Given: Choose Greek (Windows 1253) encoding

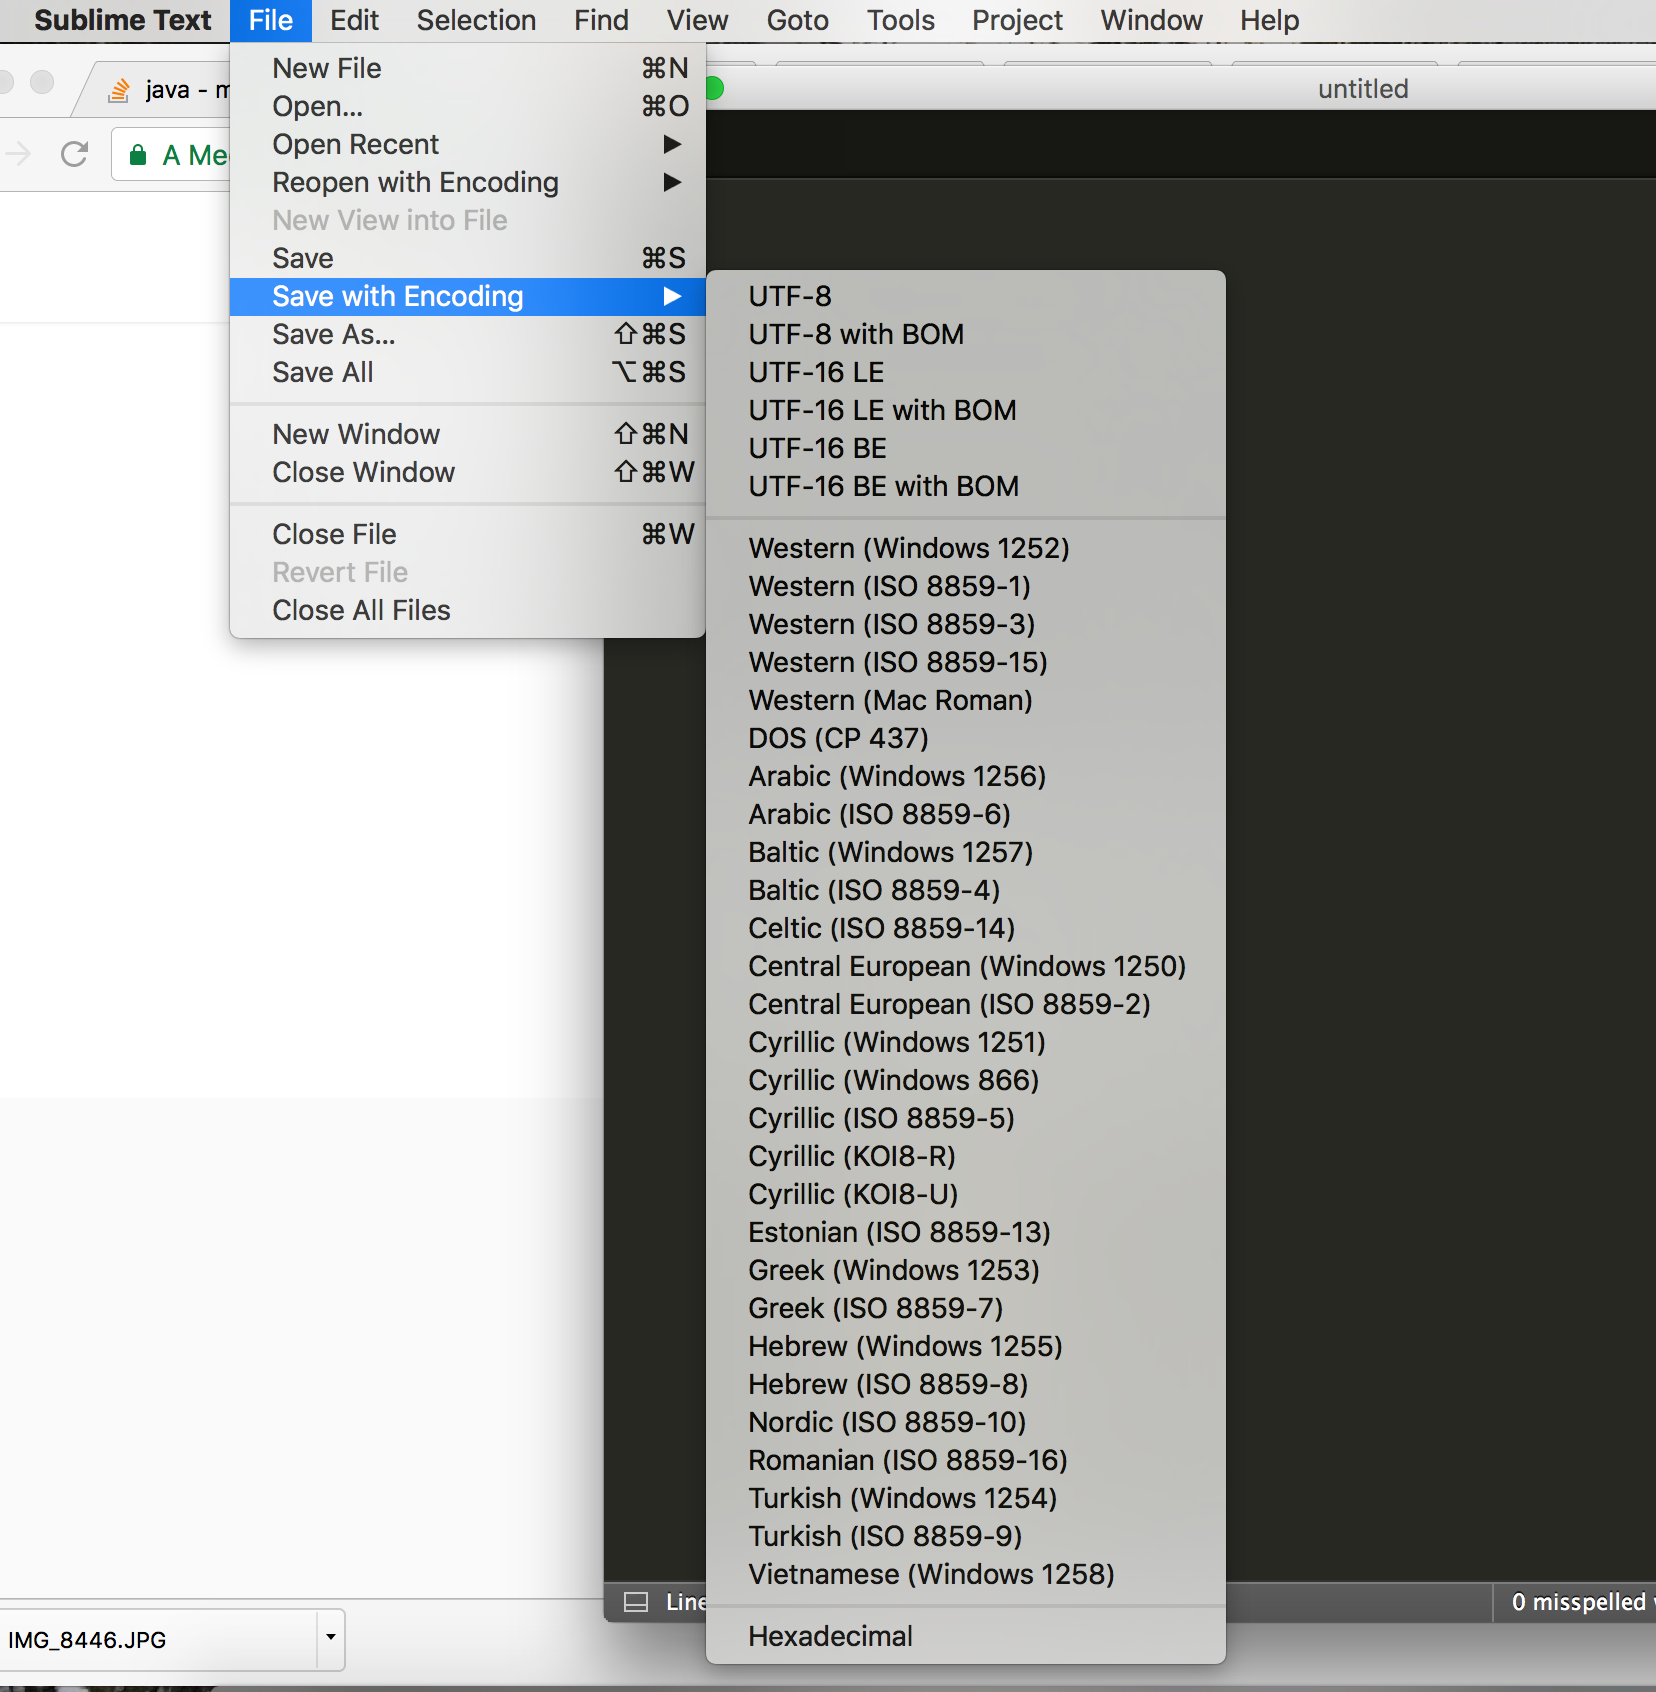Looking at the screenshot, I should [966, 1270].
